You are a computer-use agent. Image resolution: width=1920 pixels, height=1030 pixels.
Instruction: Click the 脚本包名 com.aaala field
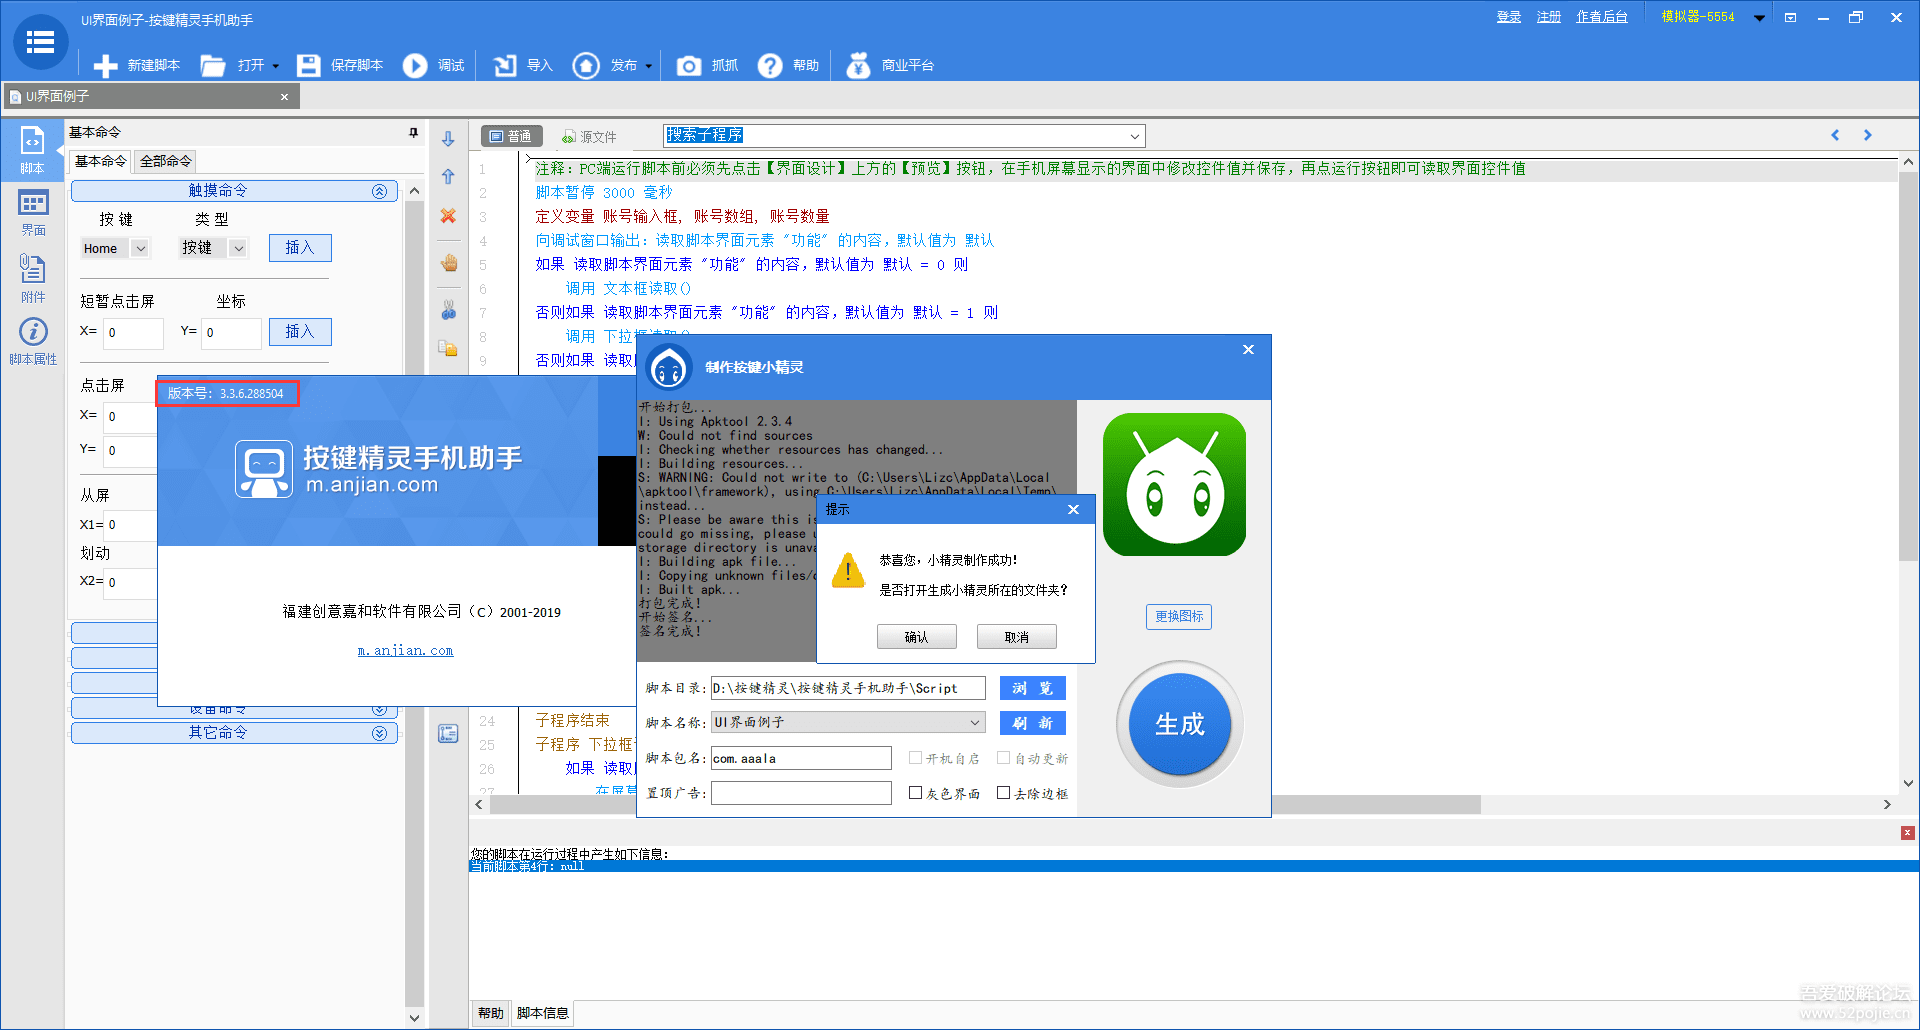(801, 758)
